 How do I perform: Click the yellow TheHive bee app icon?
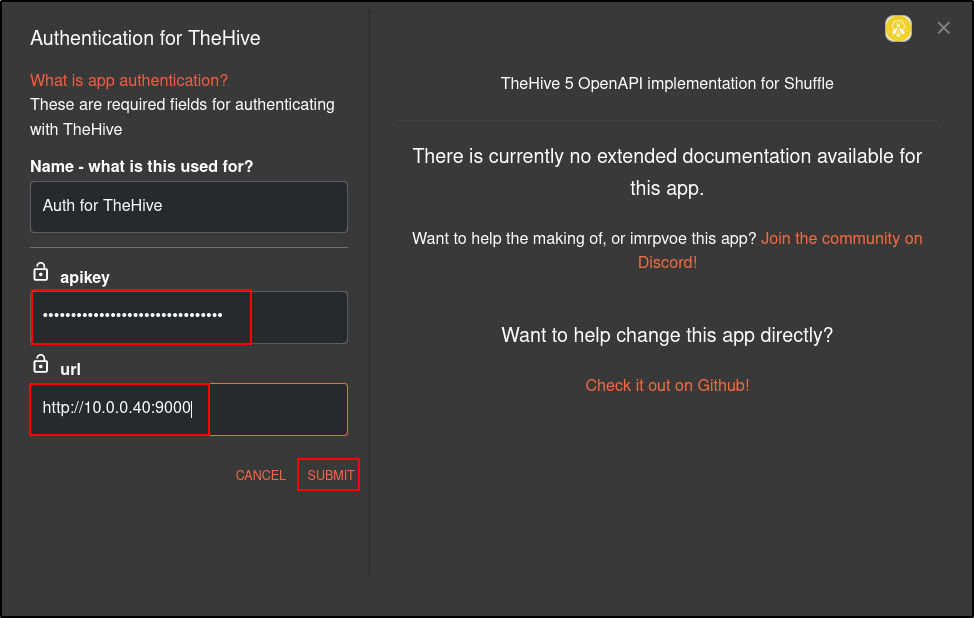click(x=898, y=29)
